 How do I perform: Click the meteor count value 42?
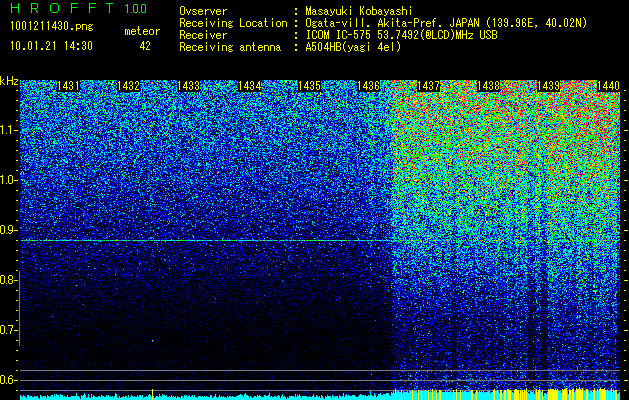click(x=145, y=46)
